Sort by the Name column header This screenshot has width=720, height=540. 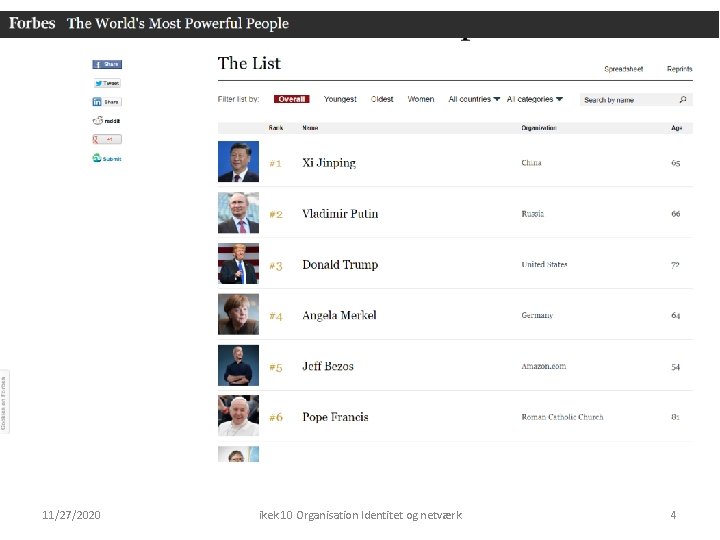(310, 128)
